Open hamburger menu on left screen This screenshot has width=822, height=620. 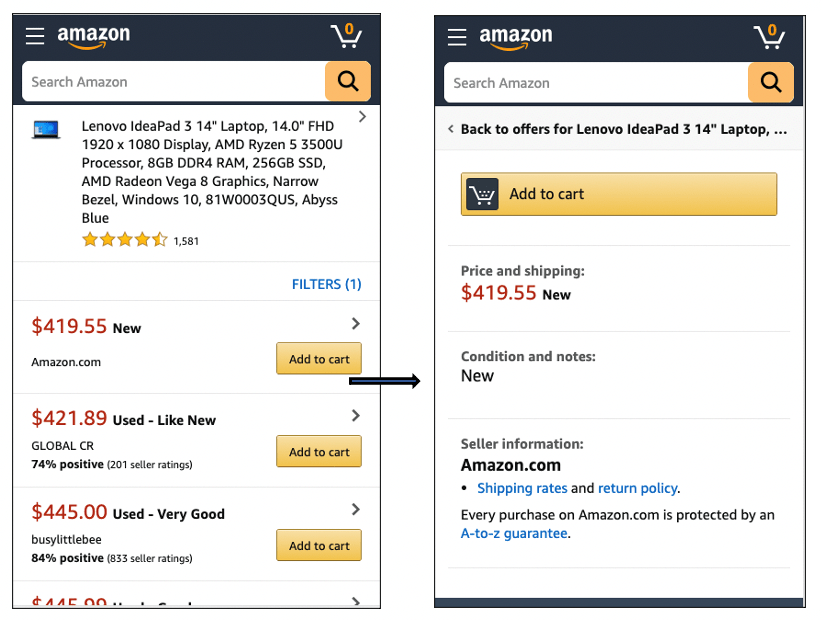pyautogui.click(x=35, y=37)
